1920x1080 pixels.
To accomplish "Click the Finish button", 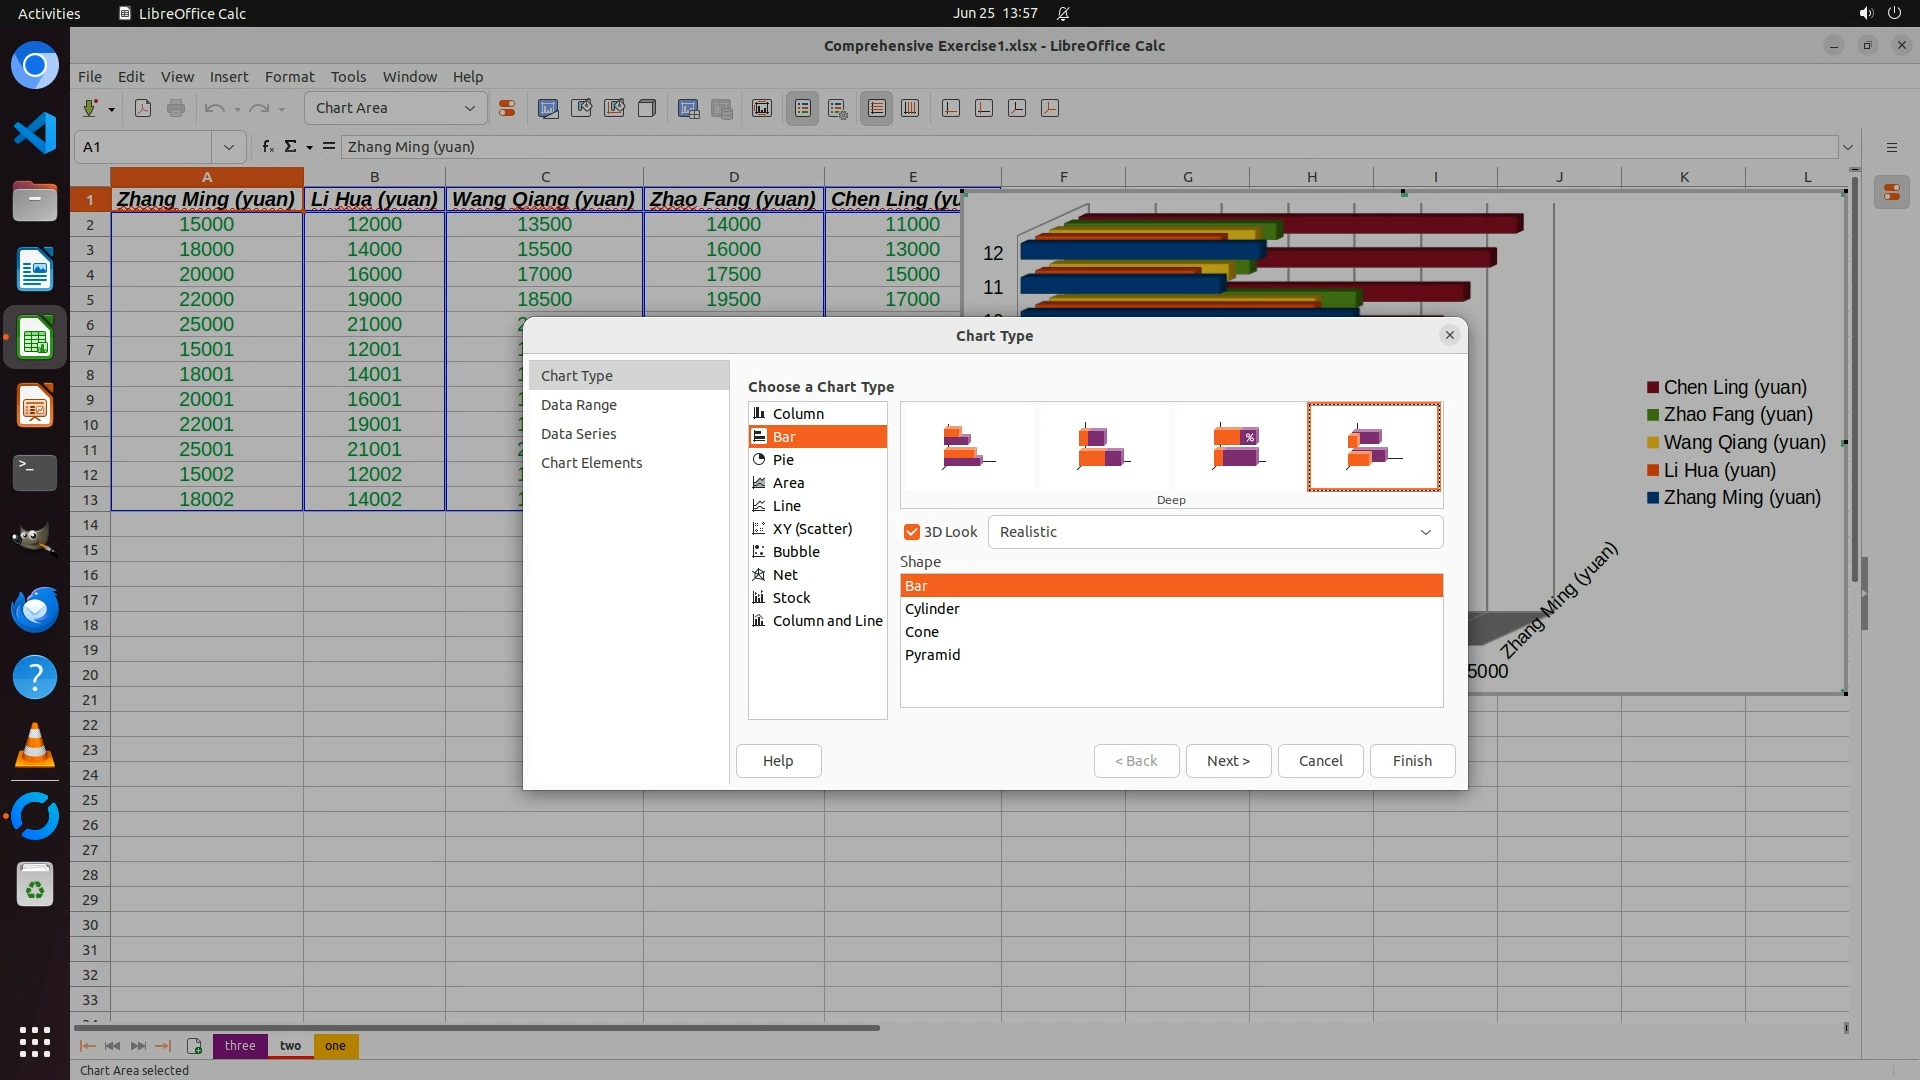I will [1411, 761].
